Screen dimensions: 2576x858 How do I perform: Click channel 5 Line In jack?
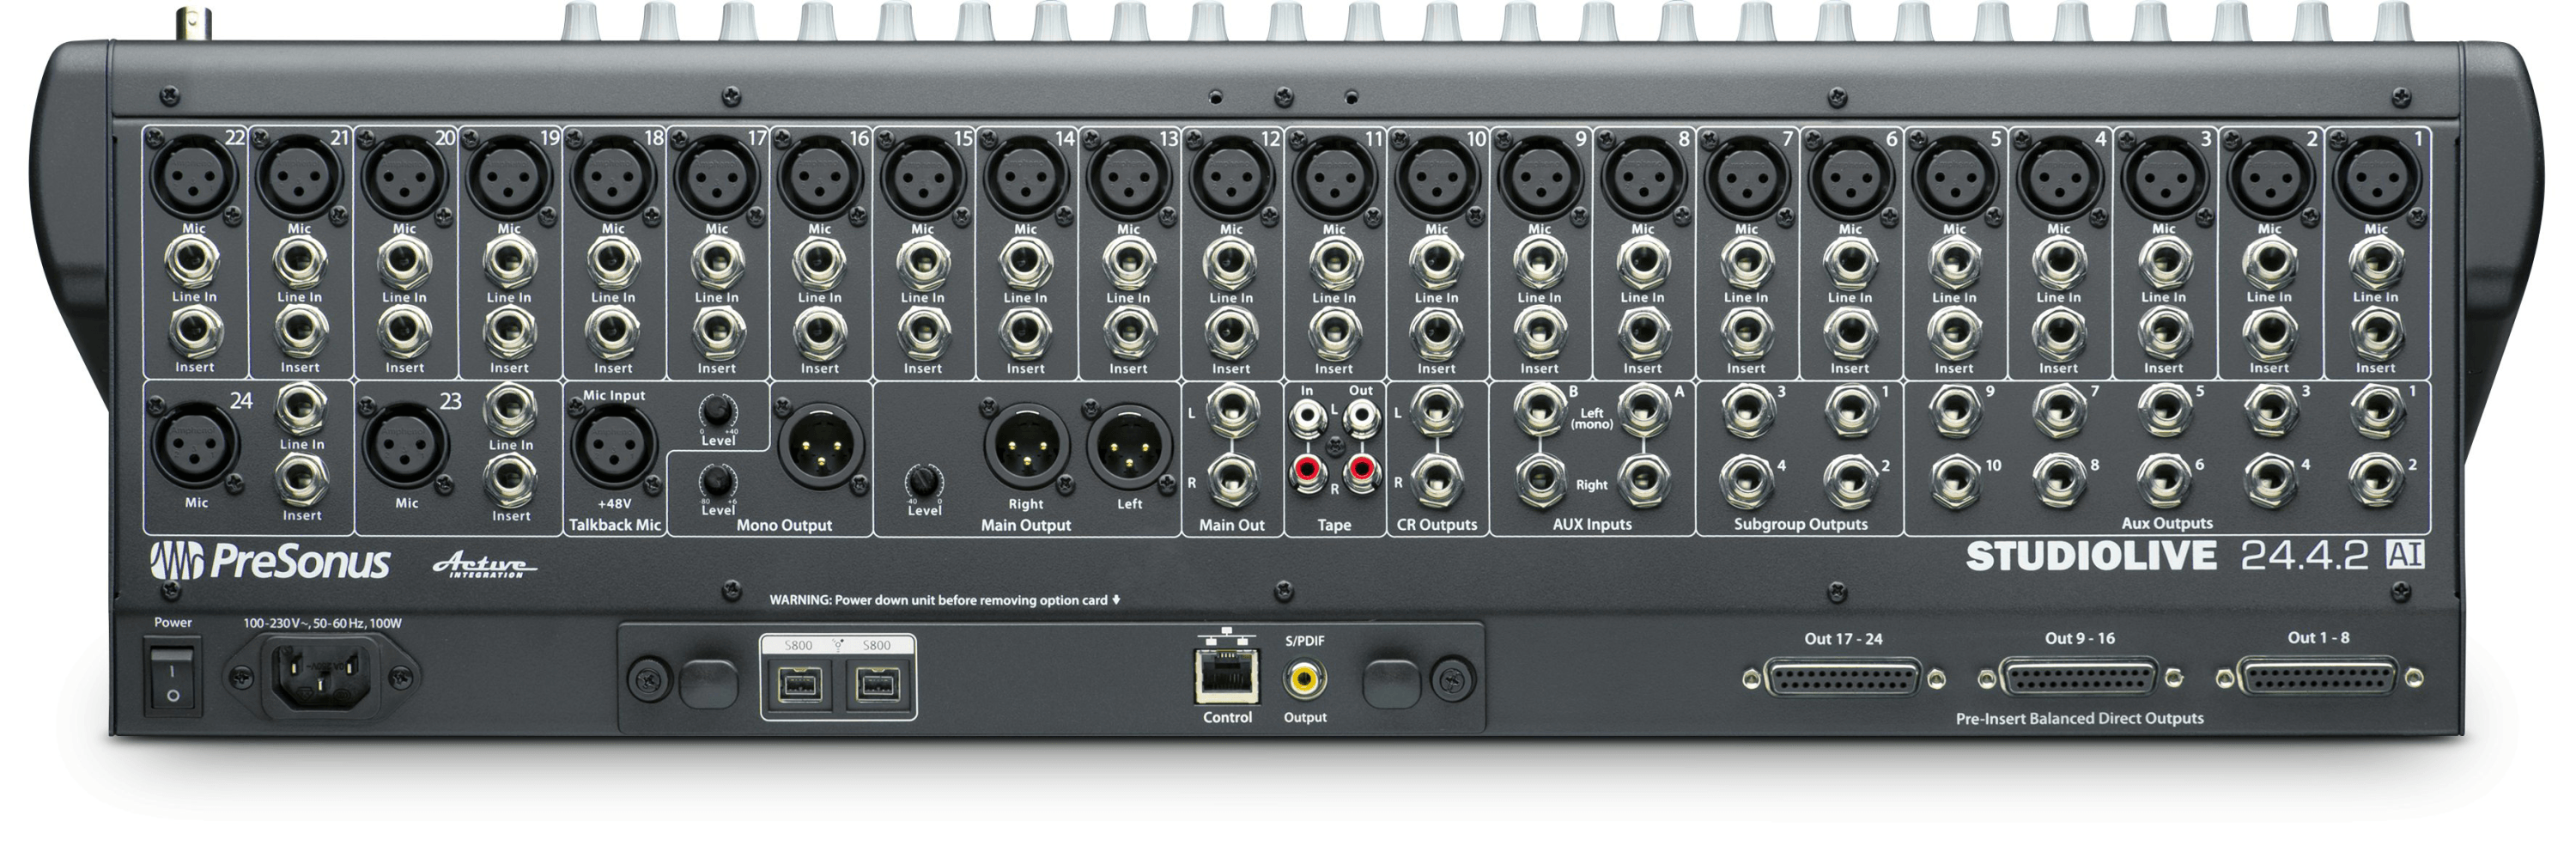point(1955,263)
